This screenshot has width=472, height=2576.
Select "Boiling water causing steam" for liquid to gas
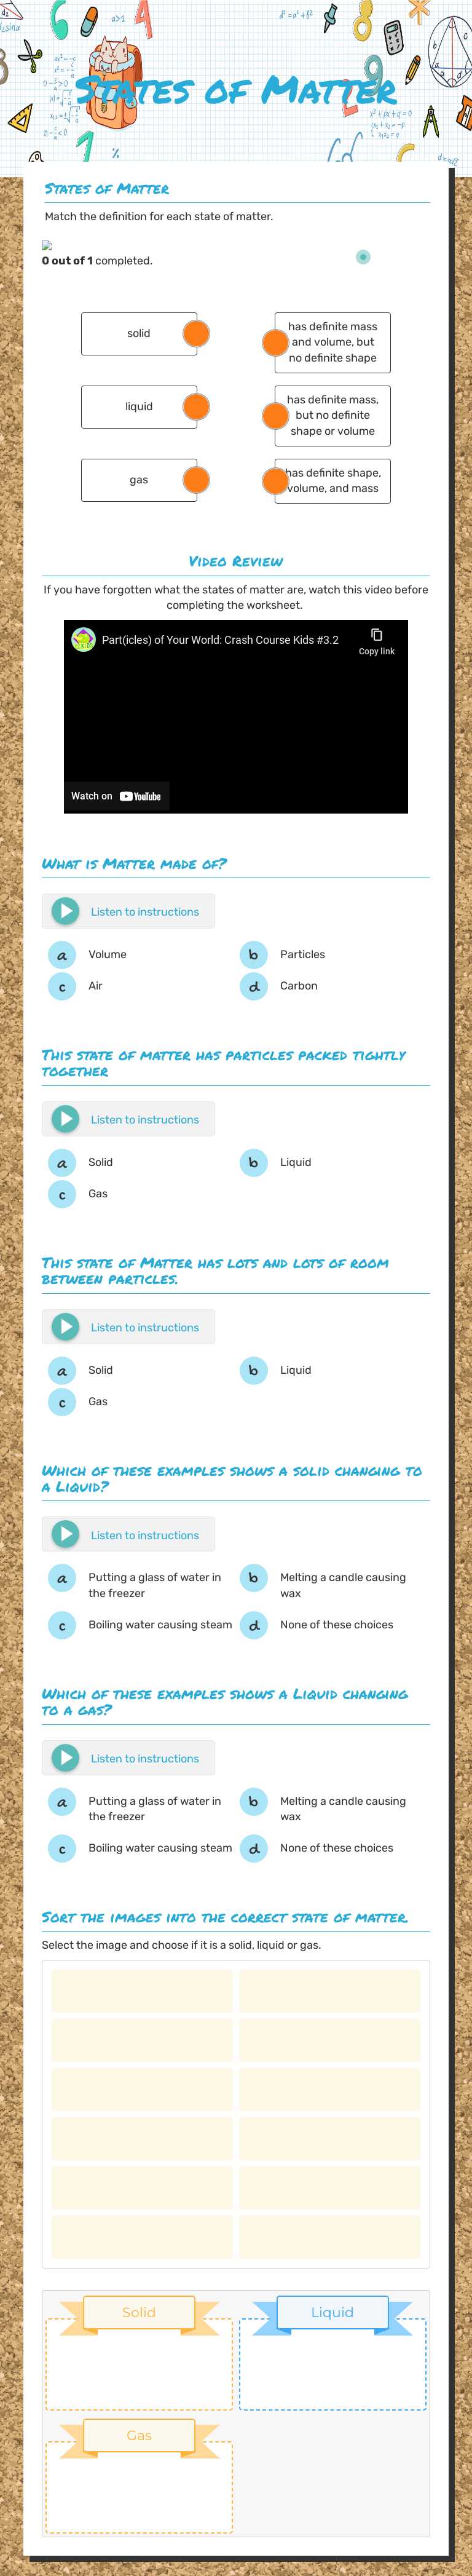click(159, 1848)
